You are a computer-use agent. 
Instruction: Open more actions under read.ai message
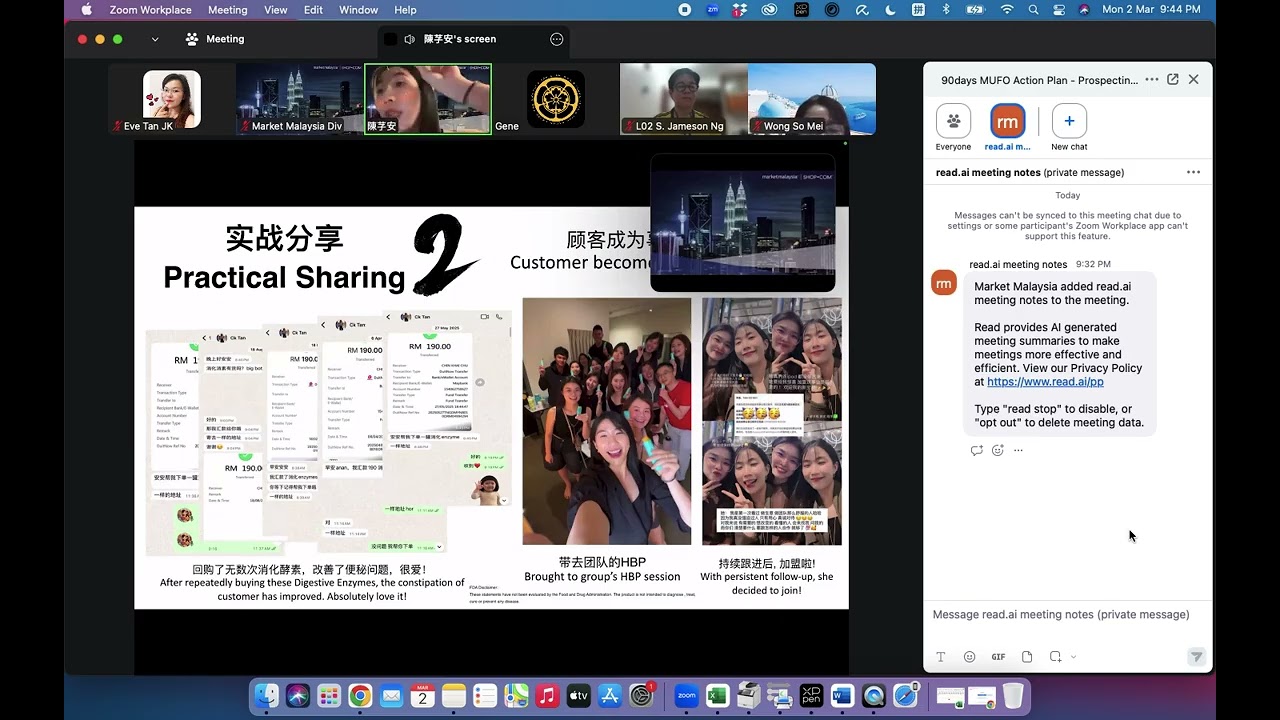pyautogui.click(x=1018, y=450)
